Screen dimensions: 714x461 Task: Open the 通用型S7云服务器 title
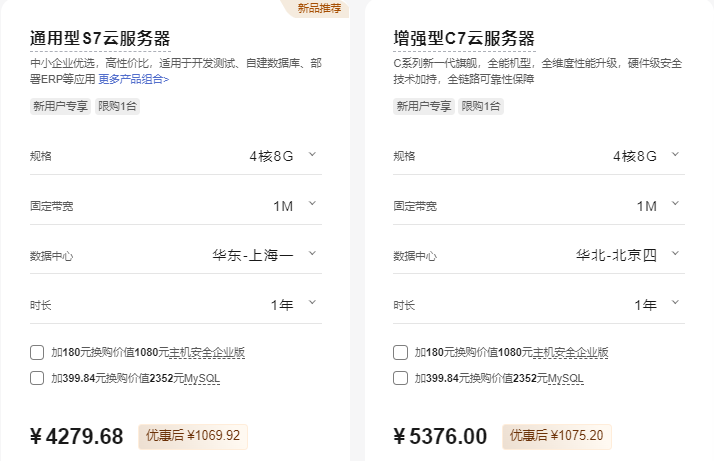click(100, 40)
